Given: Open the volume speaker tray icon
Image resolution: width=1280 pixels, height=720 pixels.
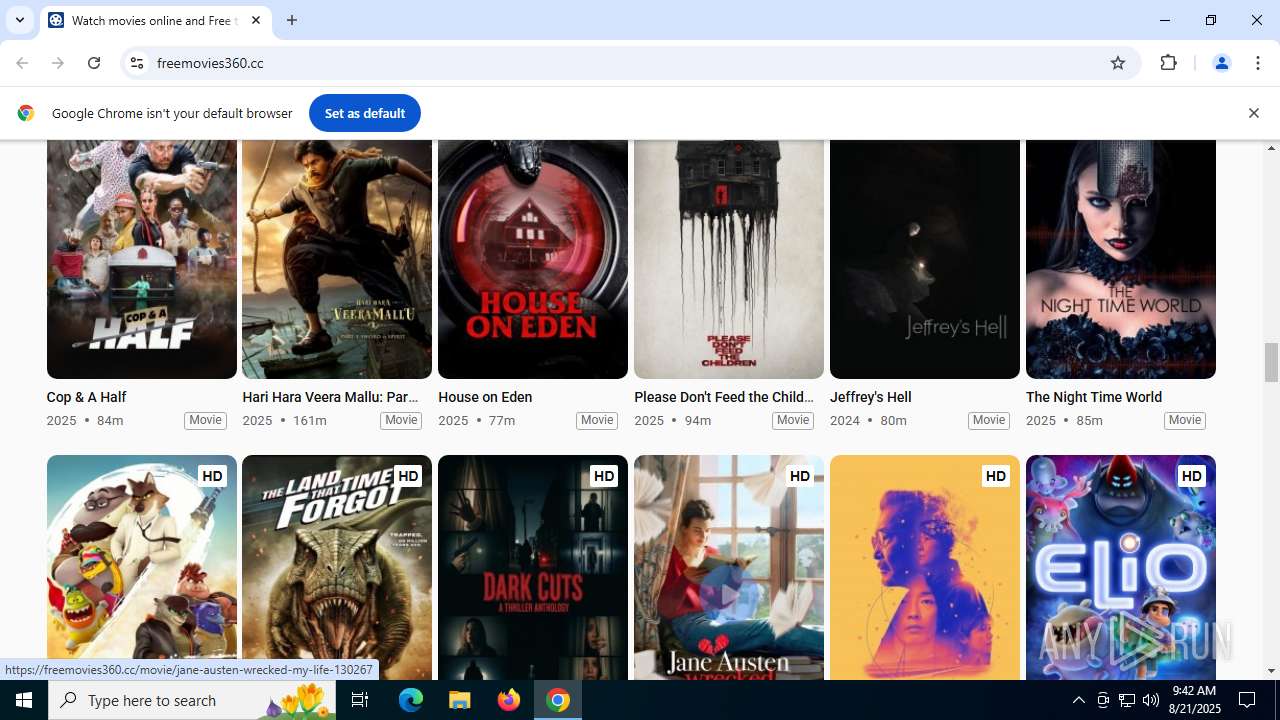Looking at the screenshot, I should point(1150,700).
